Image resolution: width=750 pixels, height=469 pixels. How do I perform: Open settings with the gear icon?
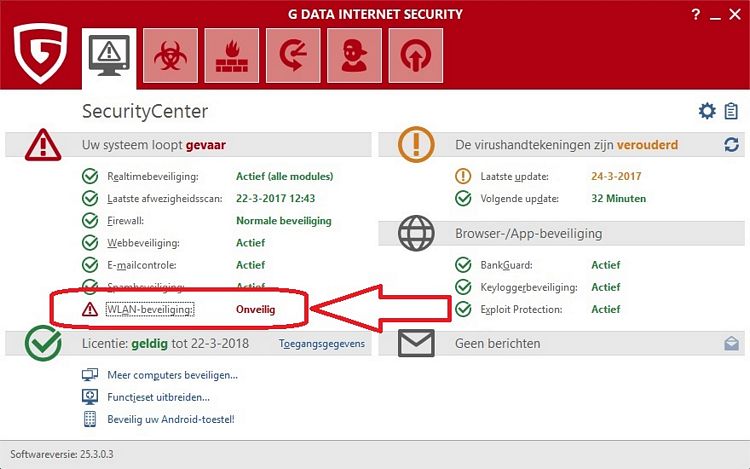click(x=707, y=111)
